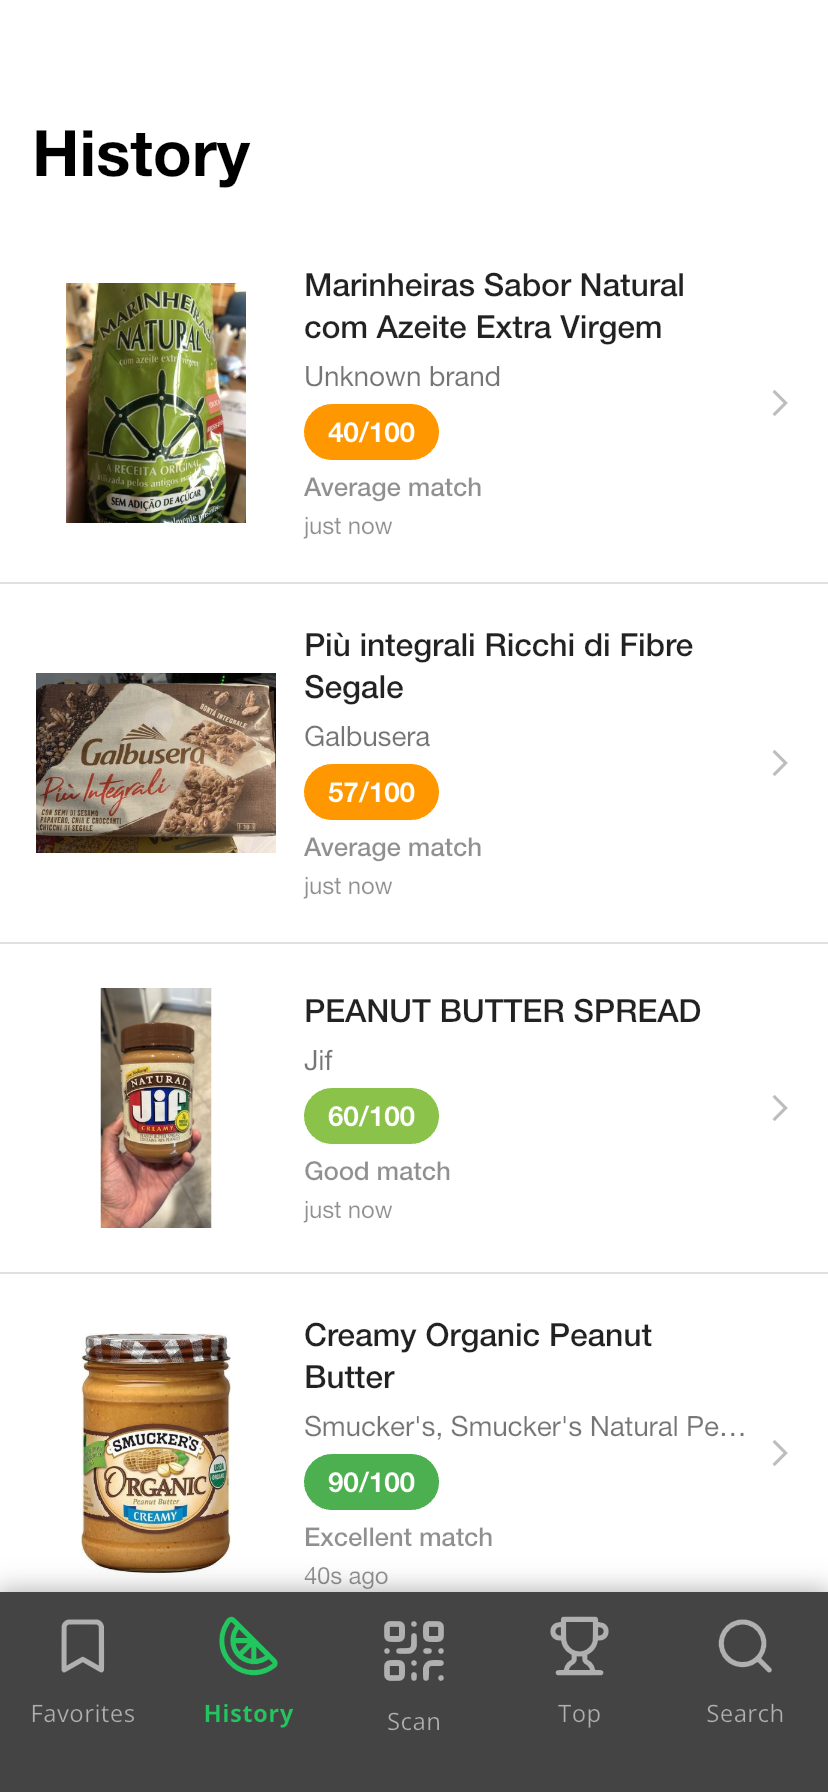Open the Search magnifier icon

[x=745, y=1646]
